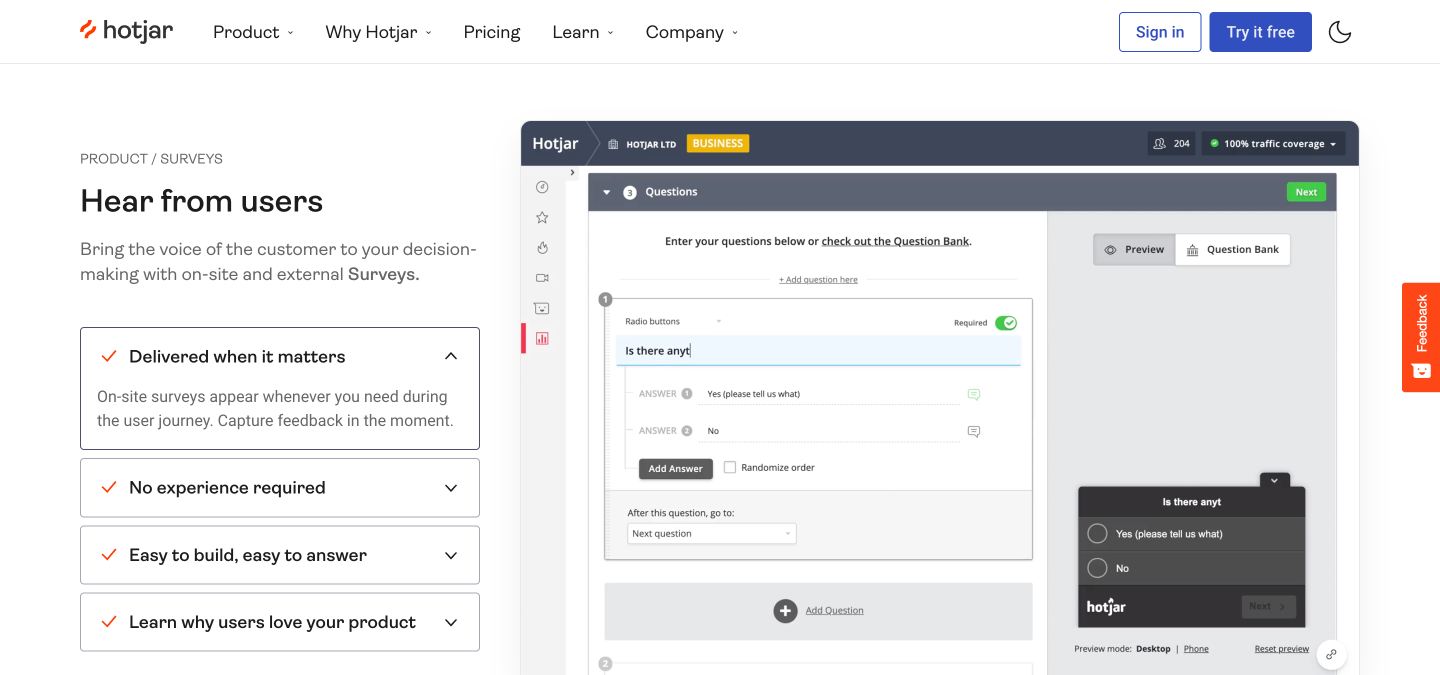The width and height of the screenshot is (1440, 675).
Task: Open the video recordings sidebar icon
Action: pos(542,277)
